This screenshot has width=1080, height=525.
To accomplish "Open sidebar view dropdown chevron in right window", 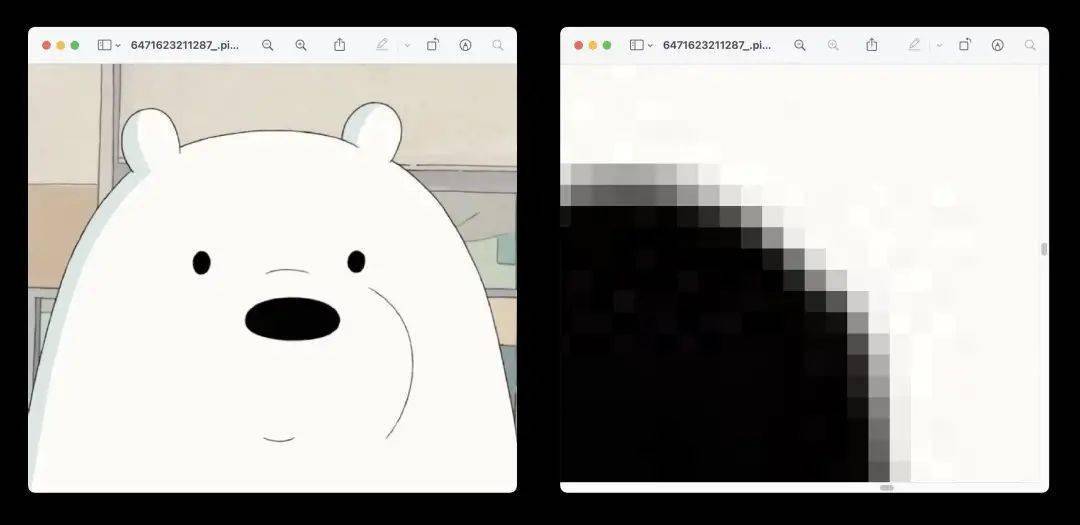I will click(650, 45).
